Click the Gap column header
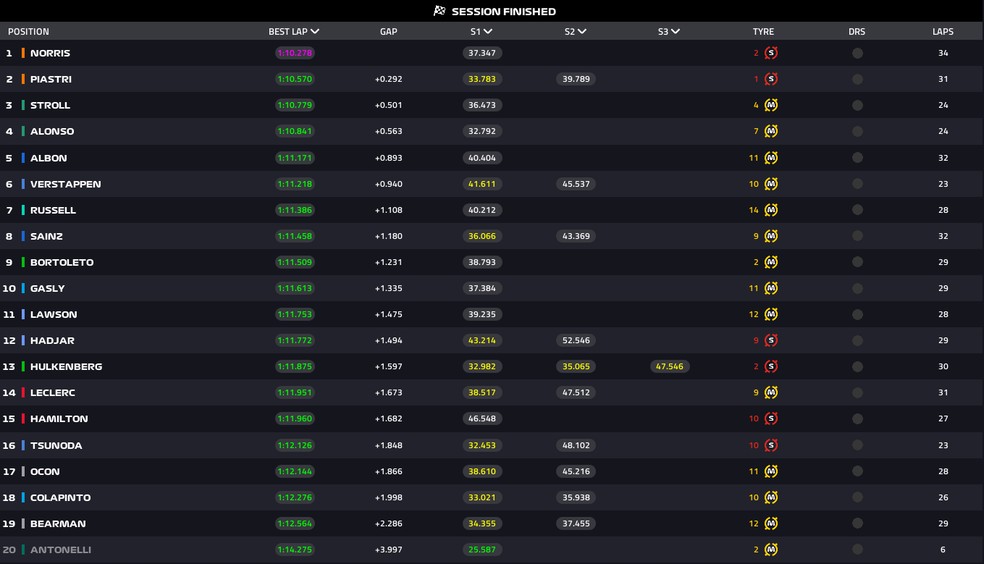This screenshot has height=564, width=984. pos(388,31)
